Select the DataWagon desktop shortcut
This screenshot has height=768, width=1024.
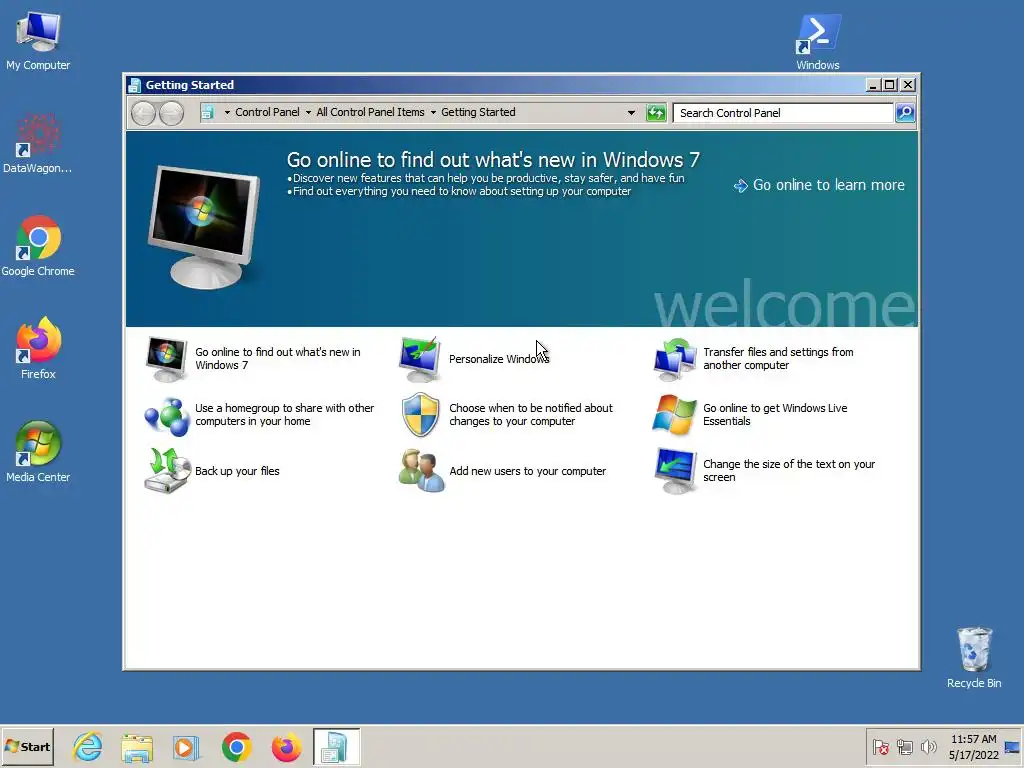(x=38, y=144)
